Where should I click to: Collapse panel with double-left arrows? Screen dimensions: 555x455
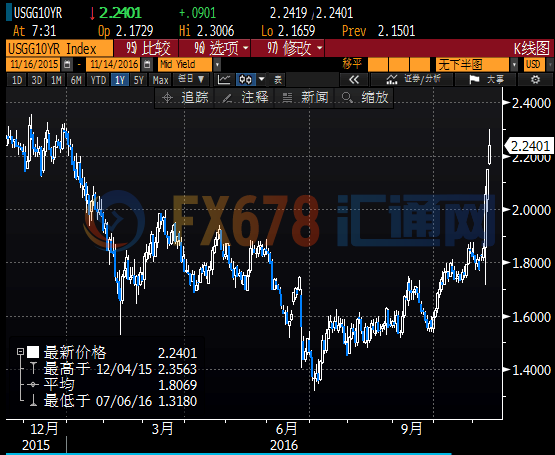[x=354, y=80]
